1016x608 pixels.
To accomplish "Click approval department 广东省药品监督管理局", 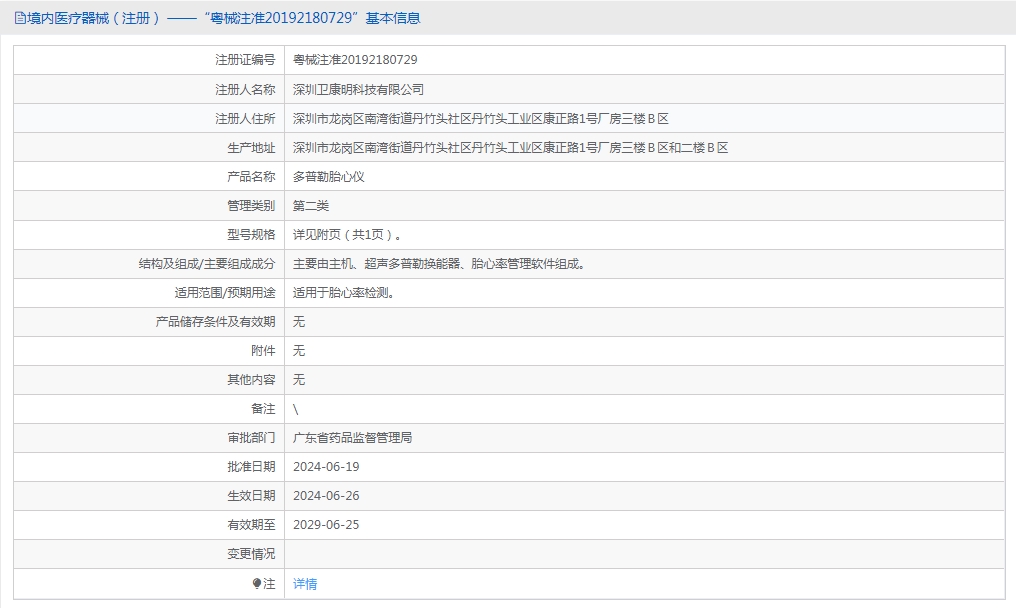I will (x=352, y=438).
